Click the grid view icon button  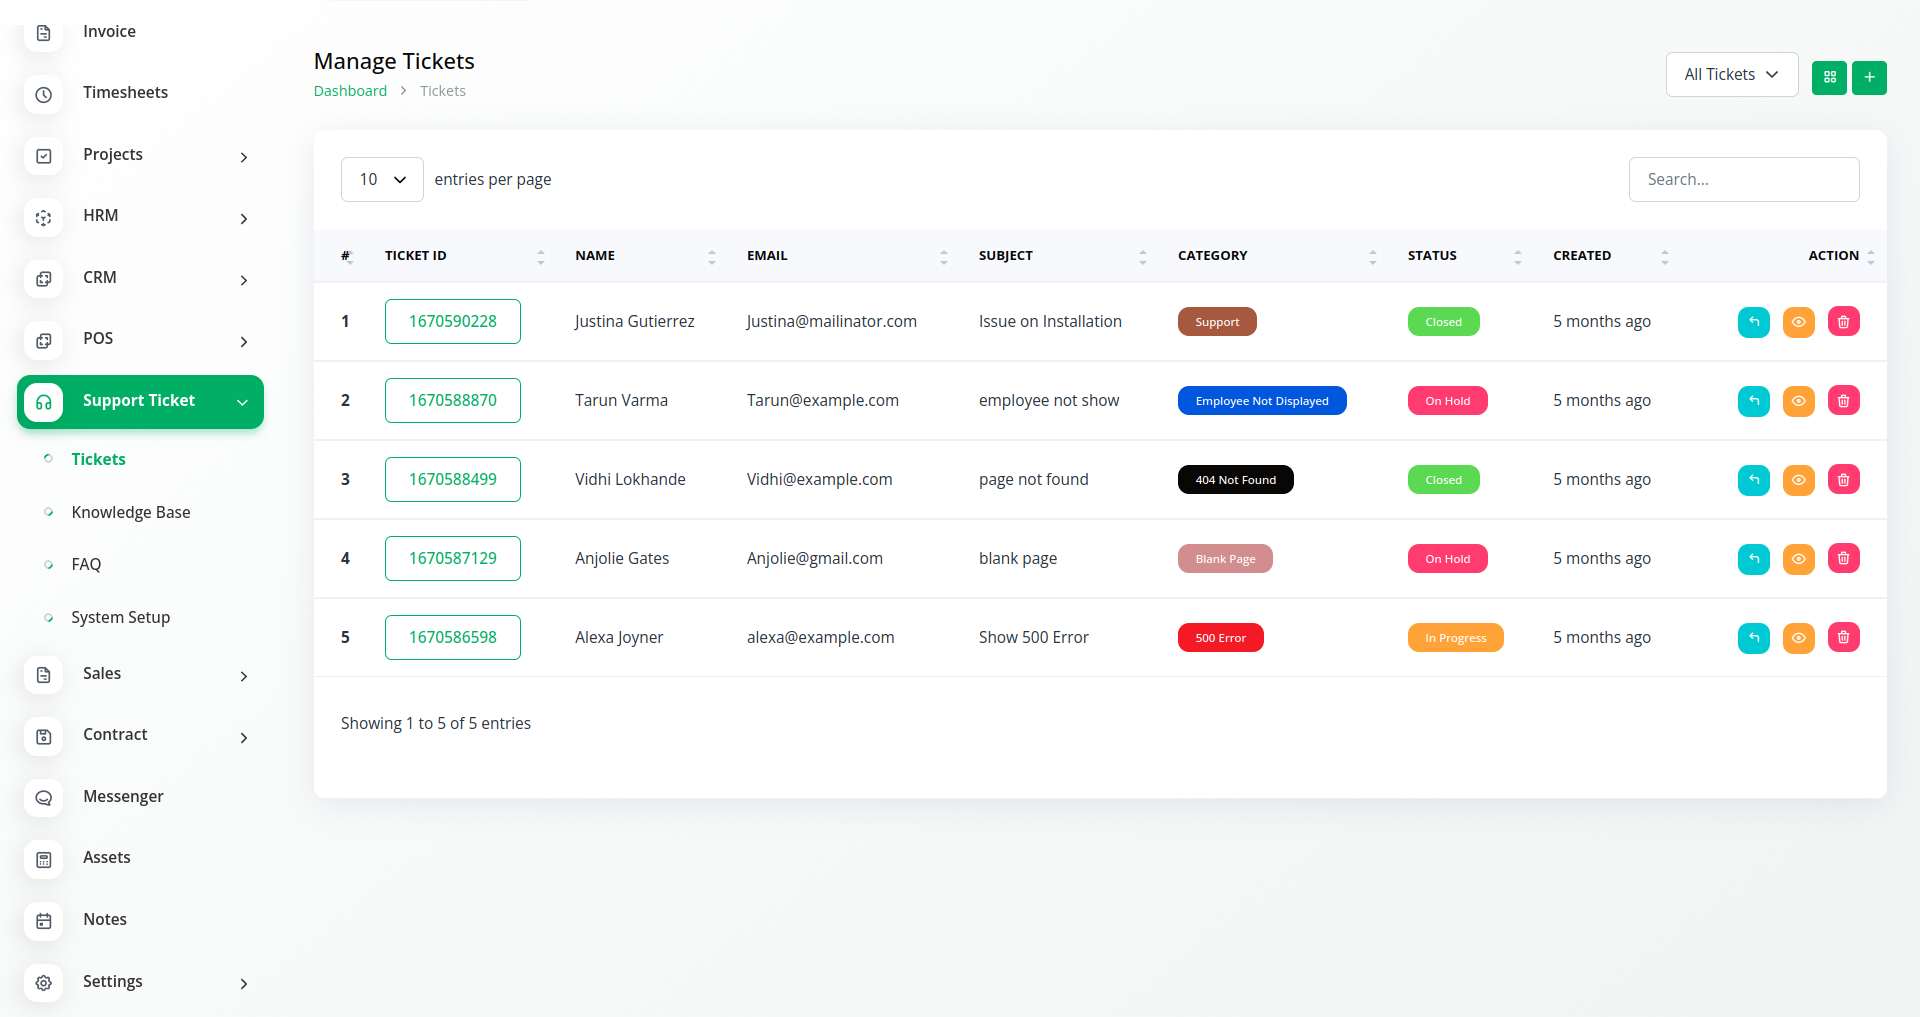(x=1829, y=77)
